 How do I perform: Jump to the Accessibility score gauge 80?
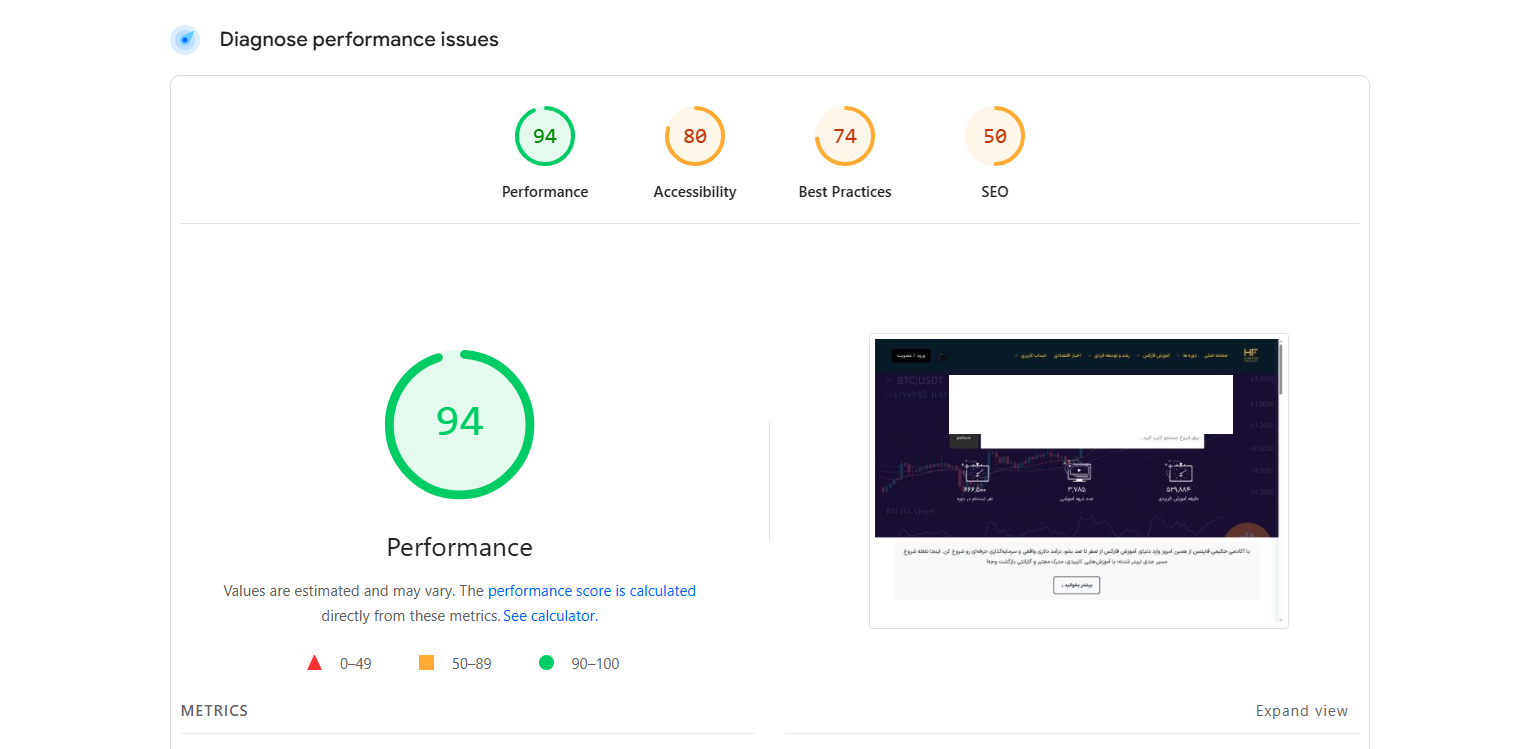tap(695, 136)
